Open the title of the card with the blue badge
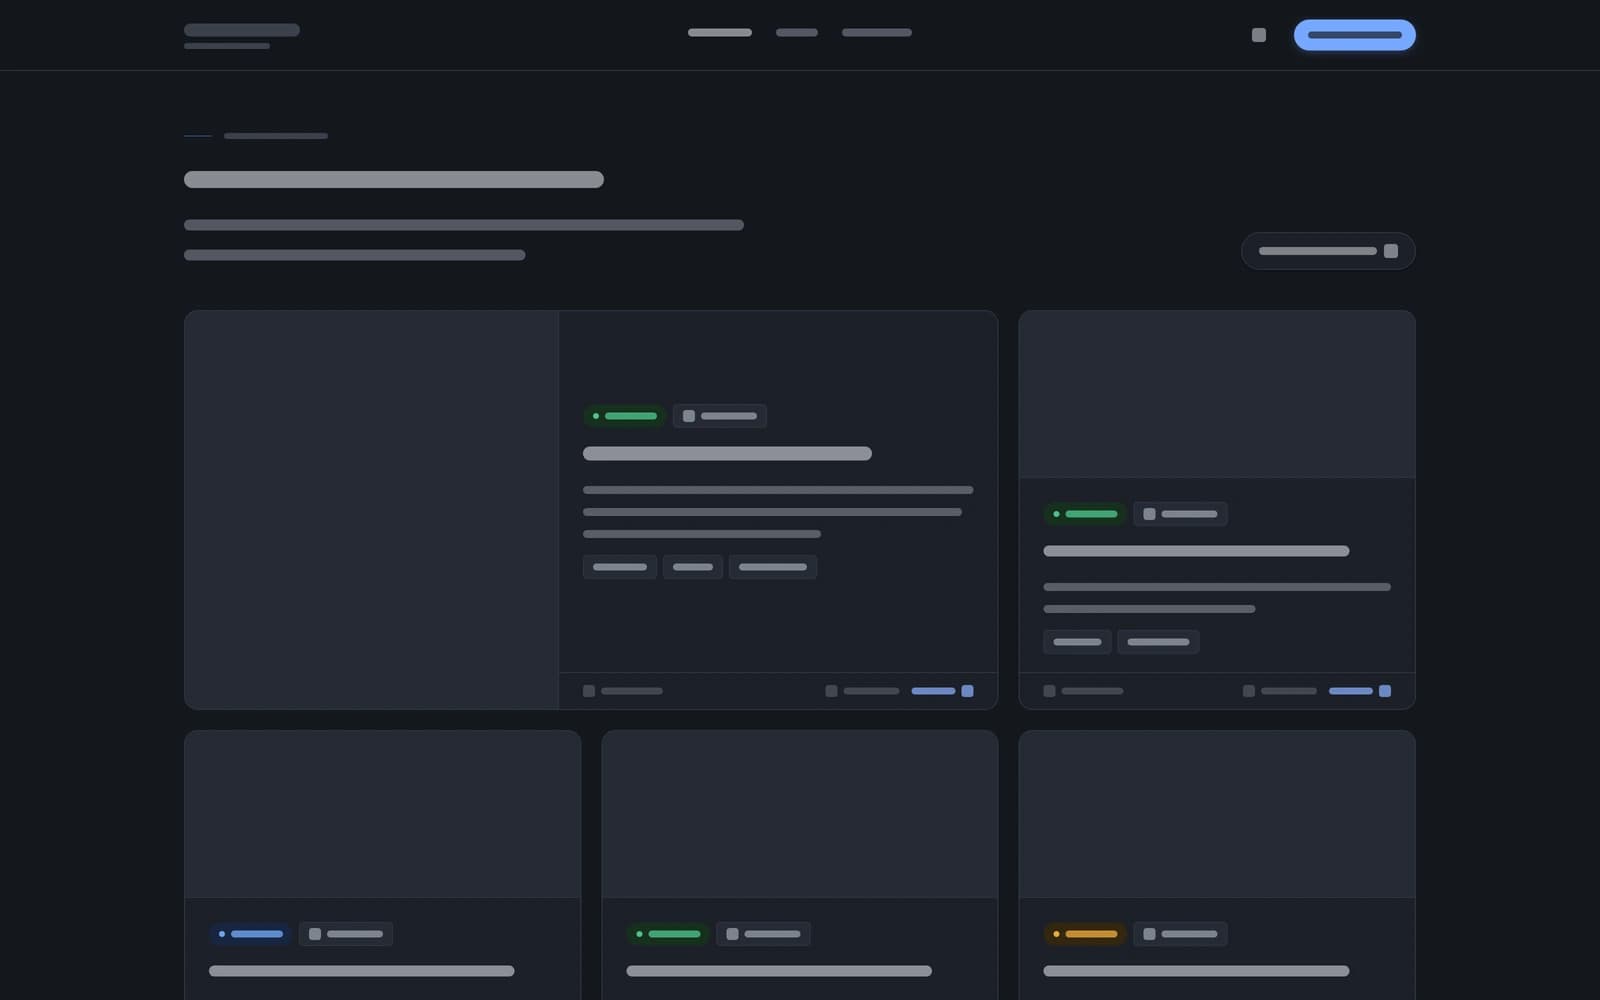 coord(361,971)
